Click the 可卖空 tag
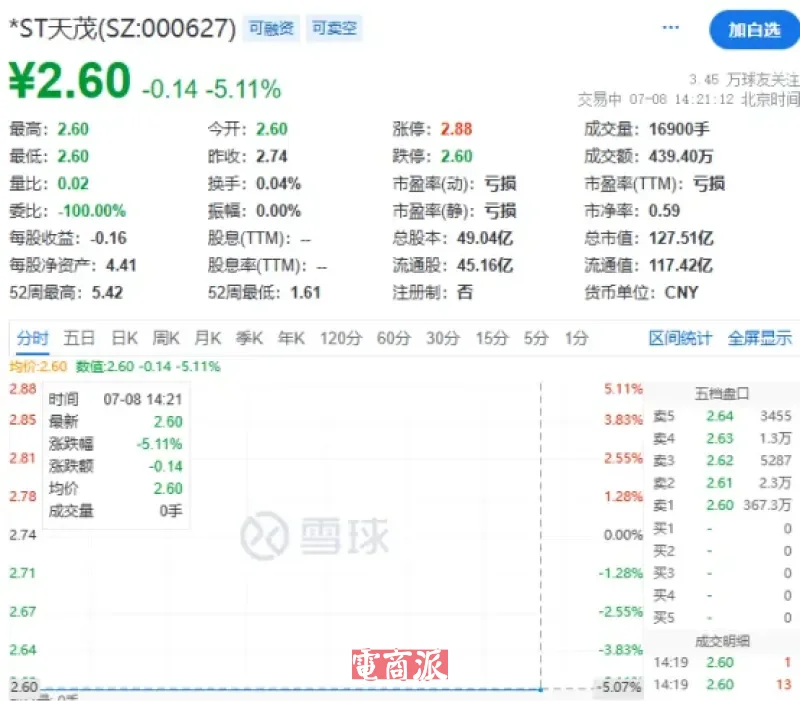Image resolution: width=800 pixels, height=702 pixels. click(334, 28)
